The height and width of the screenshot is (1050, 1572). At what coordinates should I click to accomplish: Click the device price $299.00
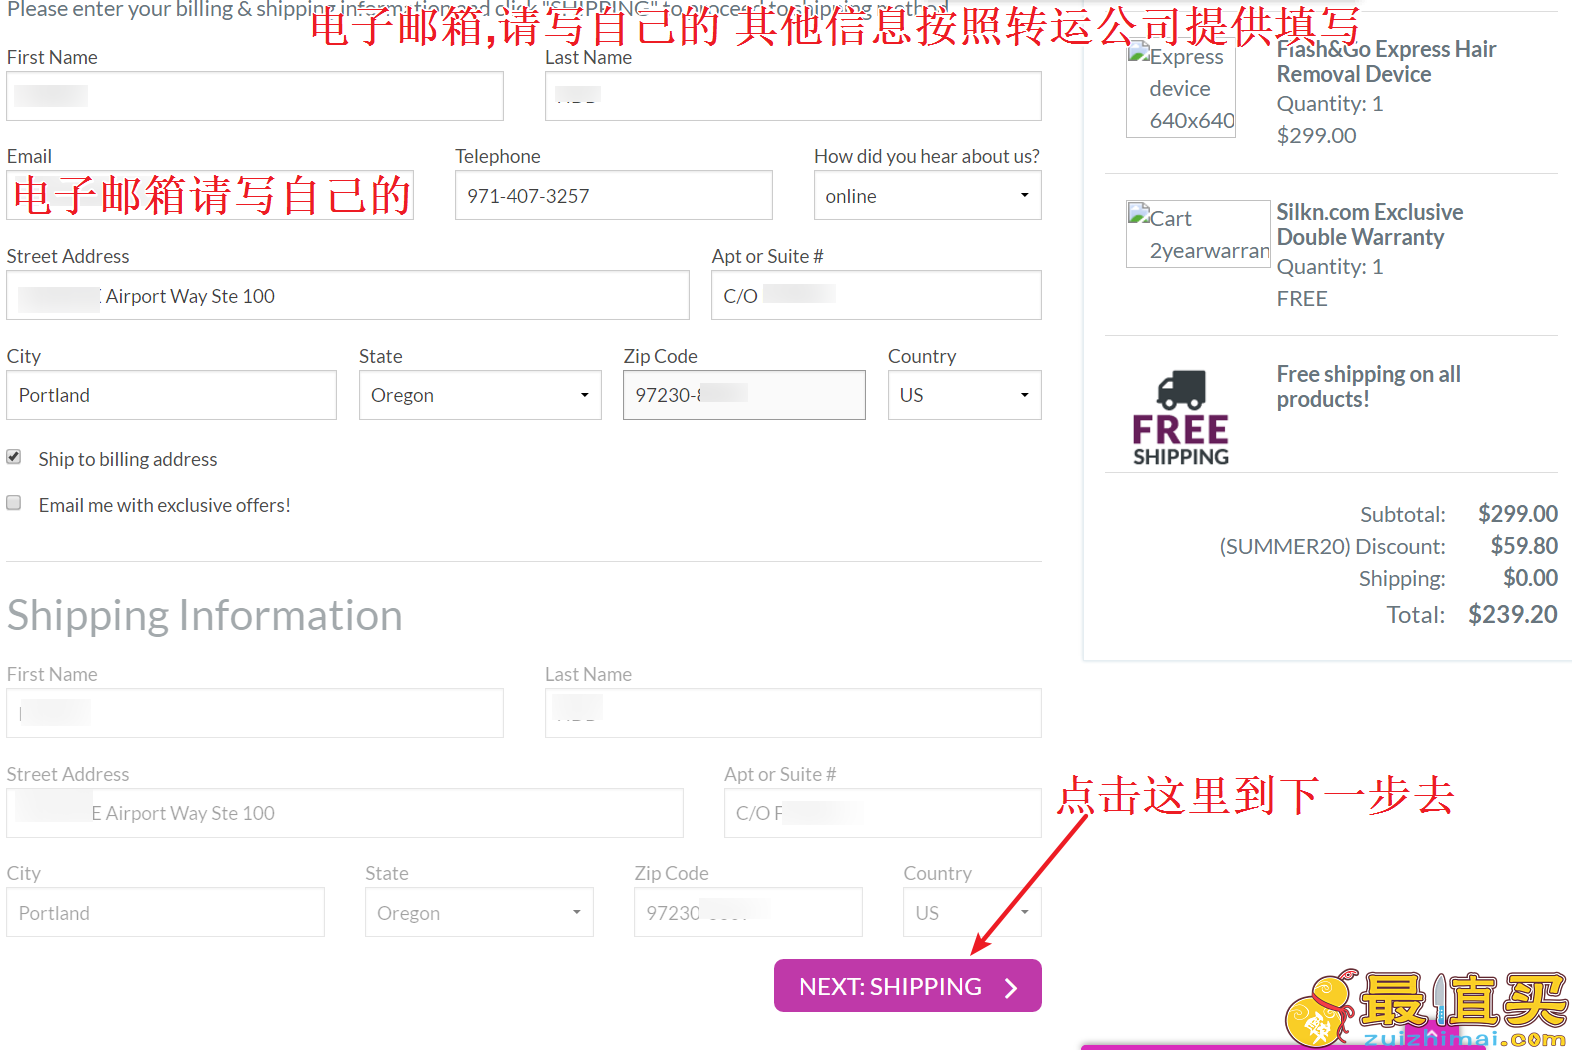pos(1316,135)
